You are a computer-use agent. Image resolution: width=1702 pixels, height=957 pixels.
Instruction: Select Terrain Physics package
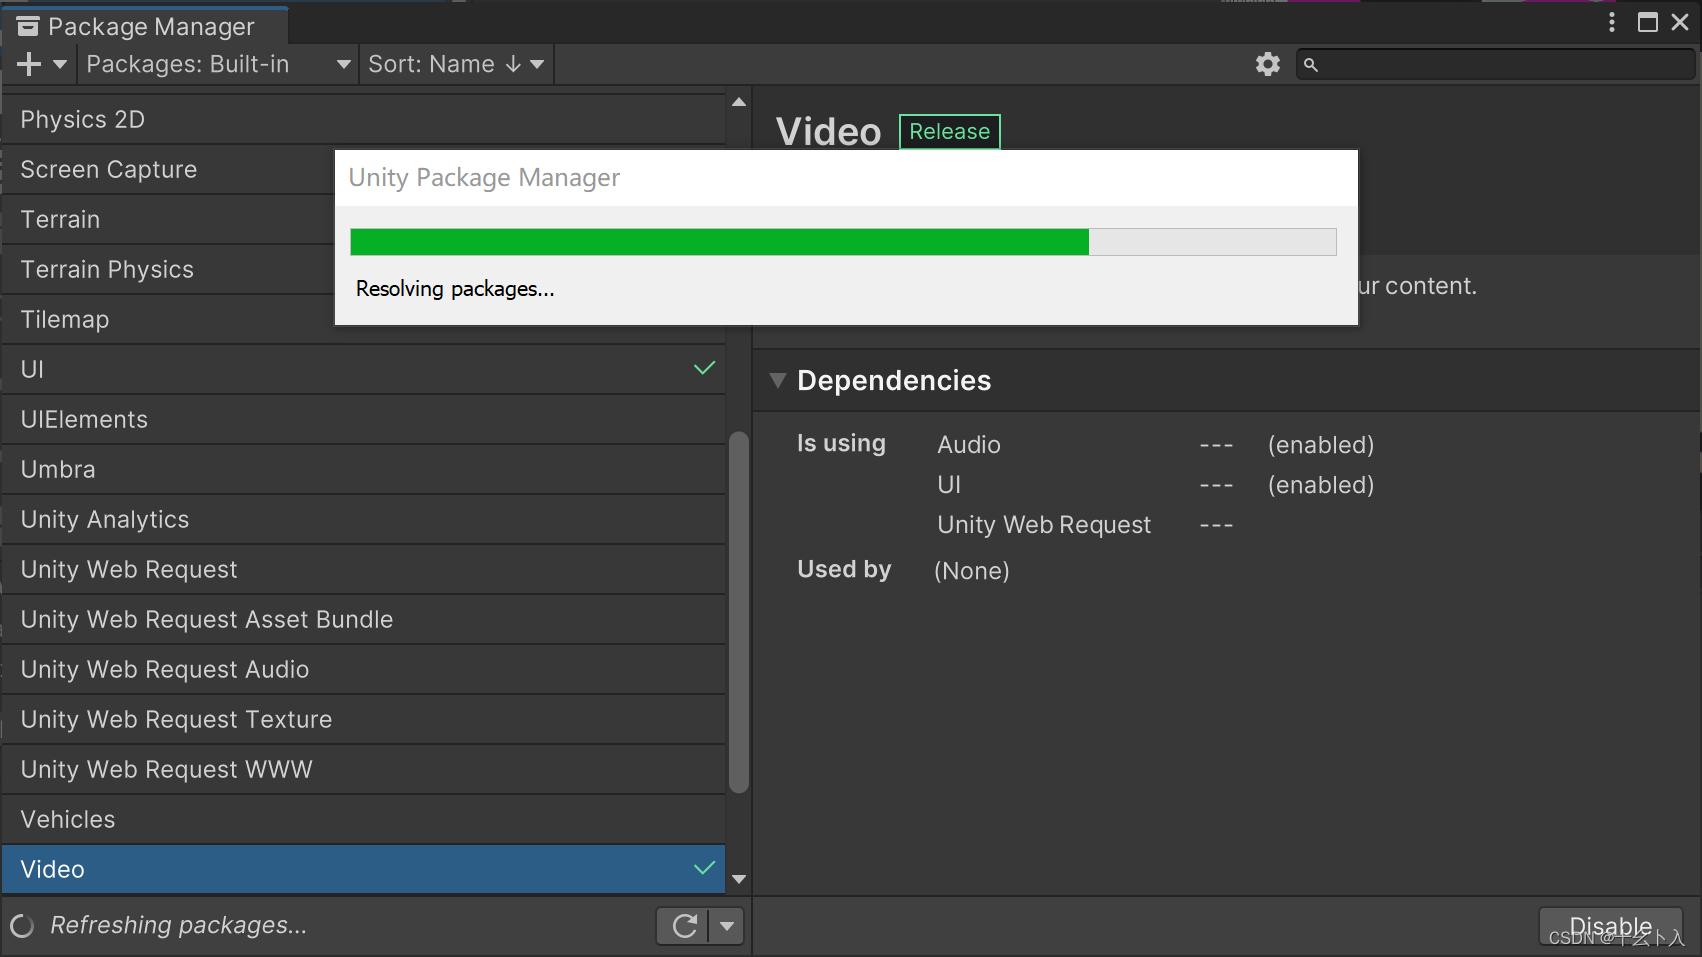168,269
